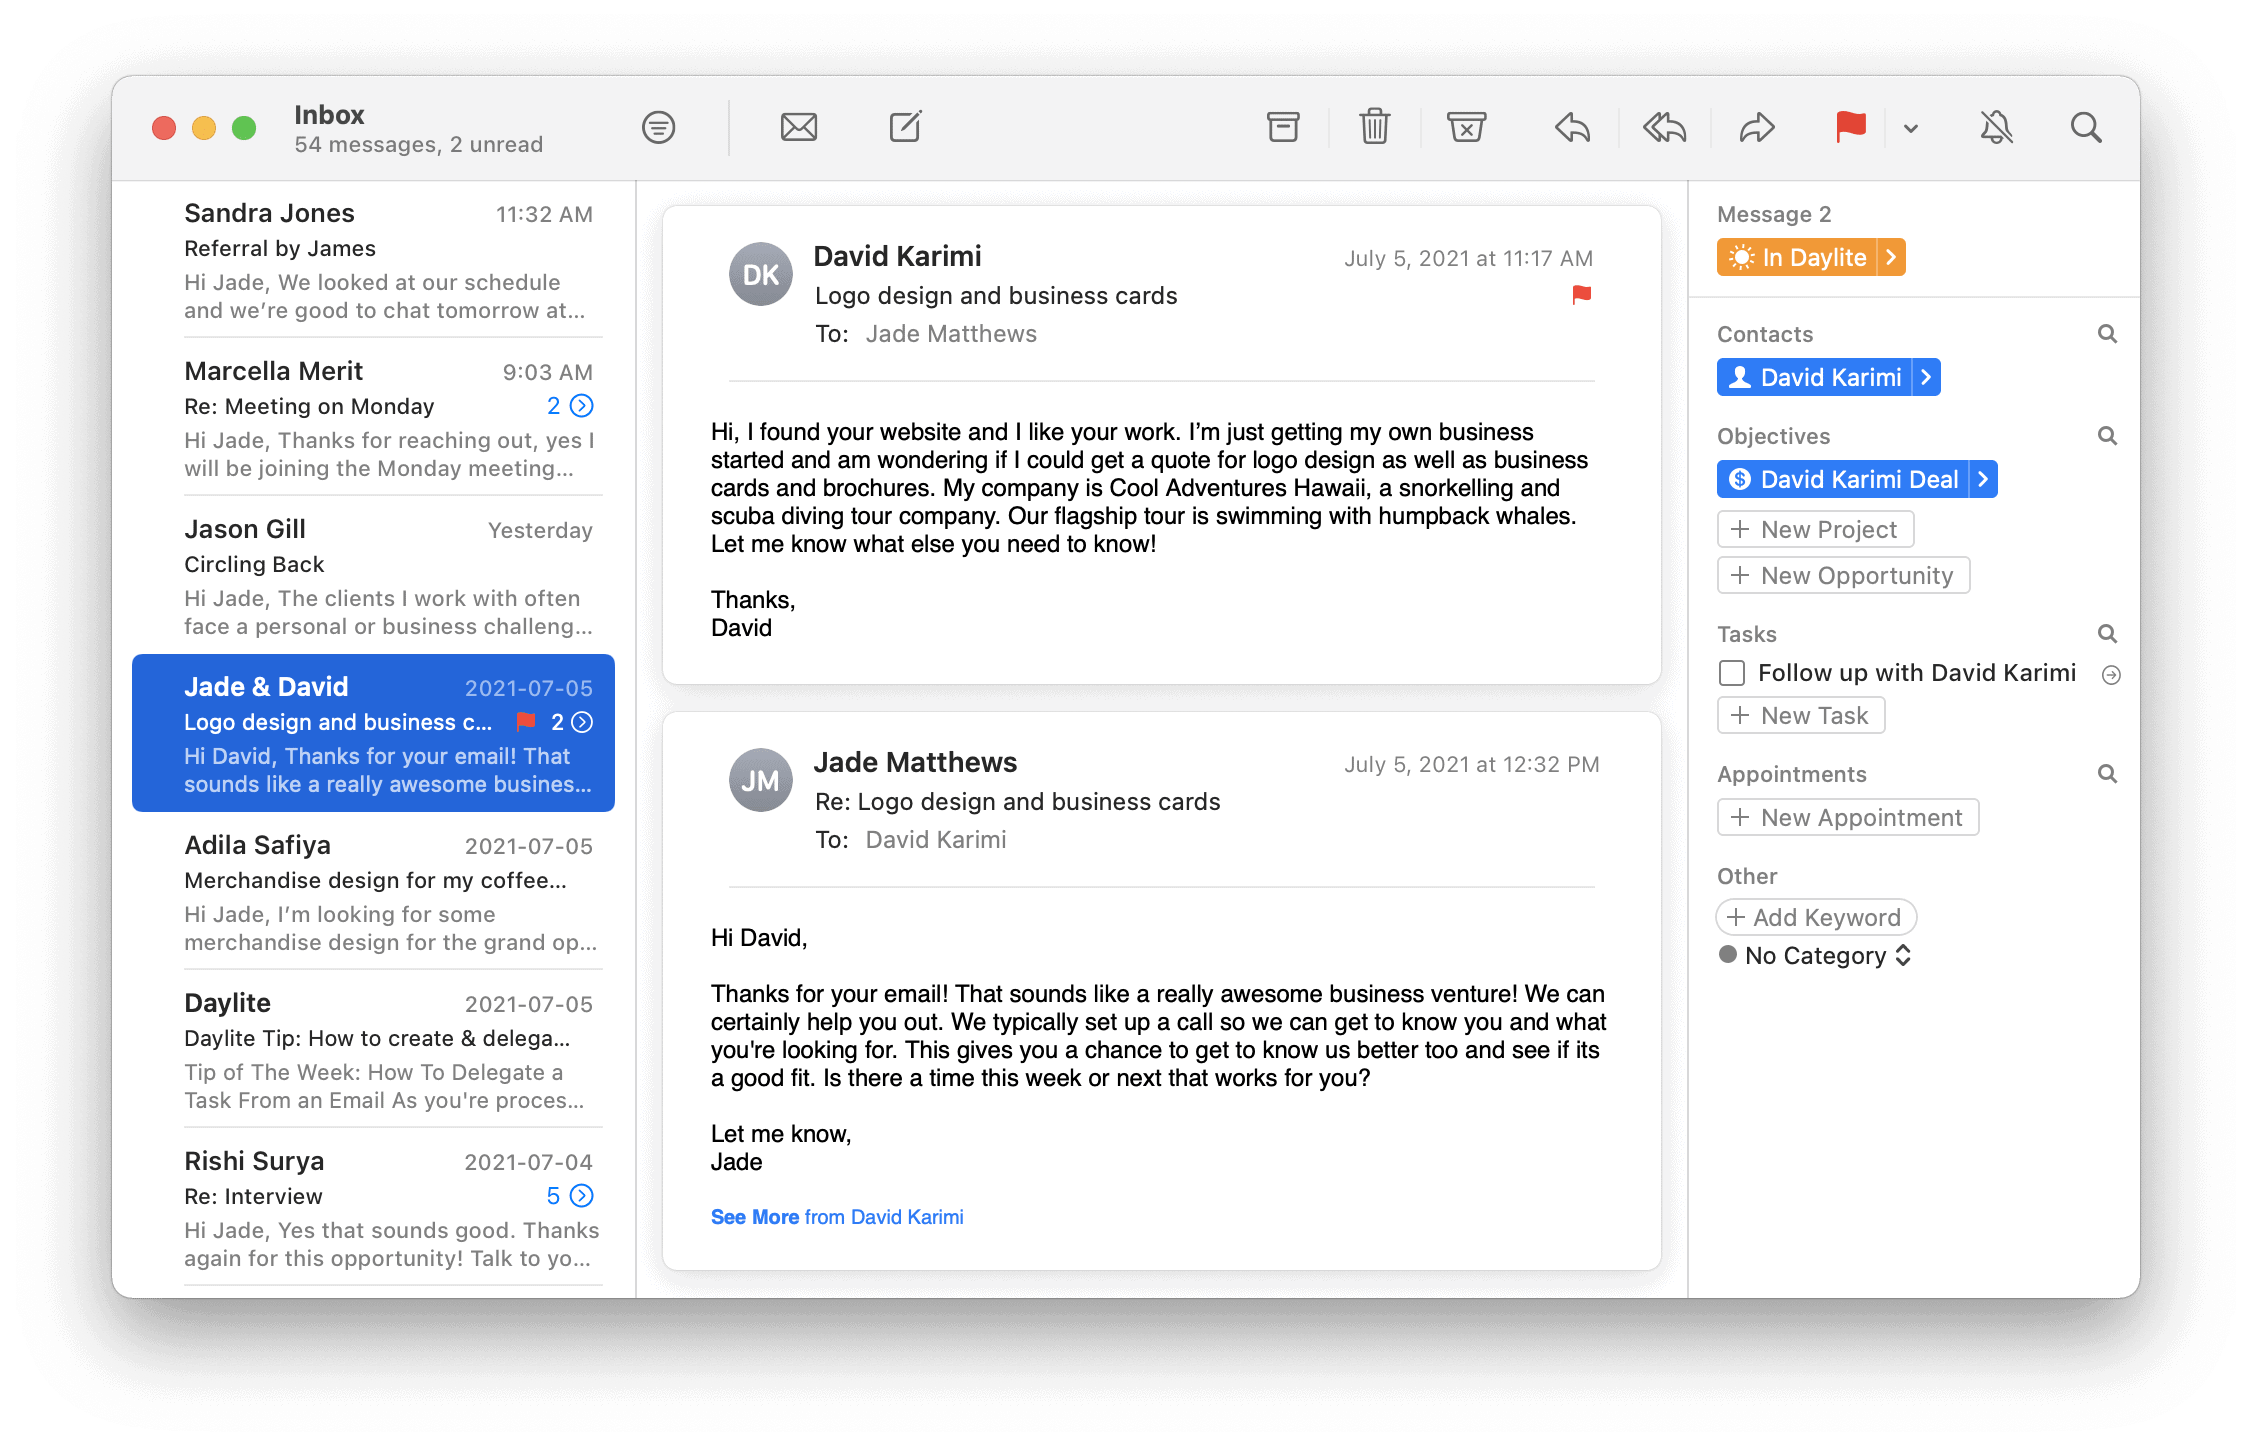Click the New Opportunity button
This screenshot has width=2252, height=1446.
(1843, 576)
